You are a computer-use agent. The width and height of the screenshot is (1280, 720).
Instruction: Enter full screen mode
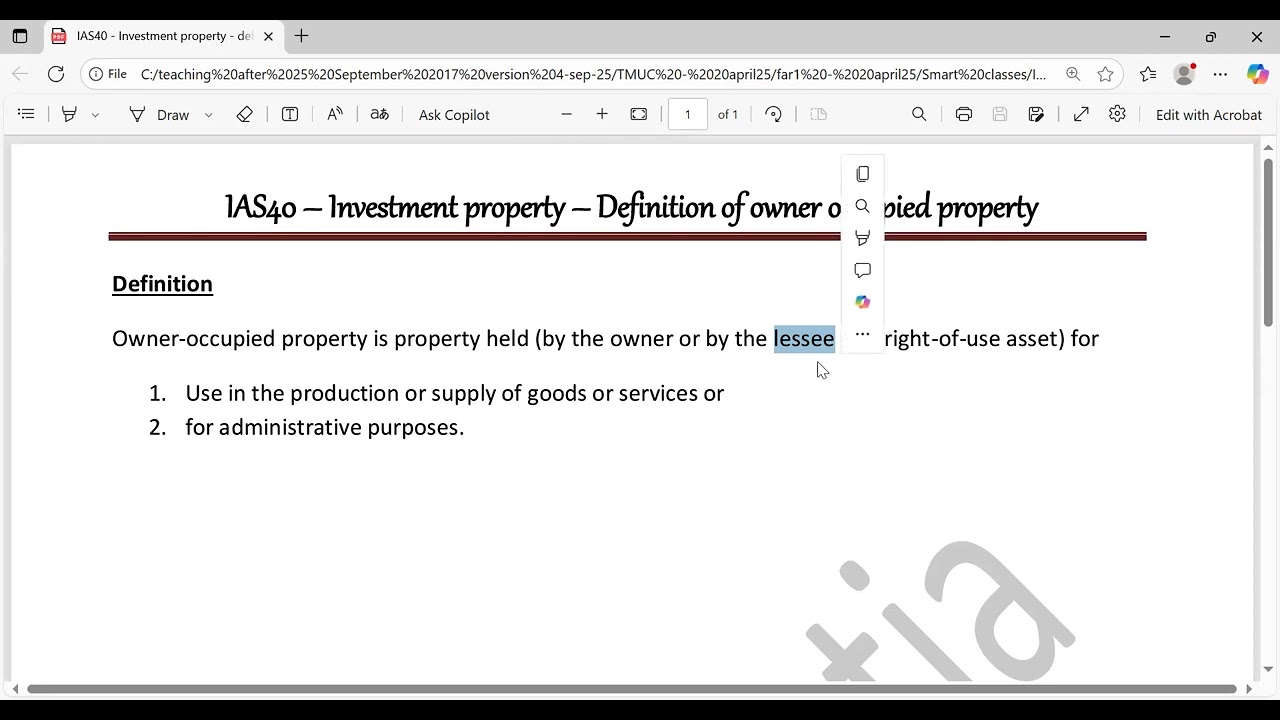(1081, 114)
